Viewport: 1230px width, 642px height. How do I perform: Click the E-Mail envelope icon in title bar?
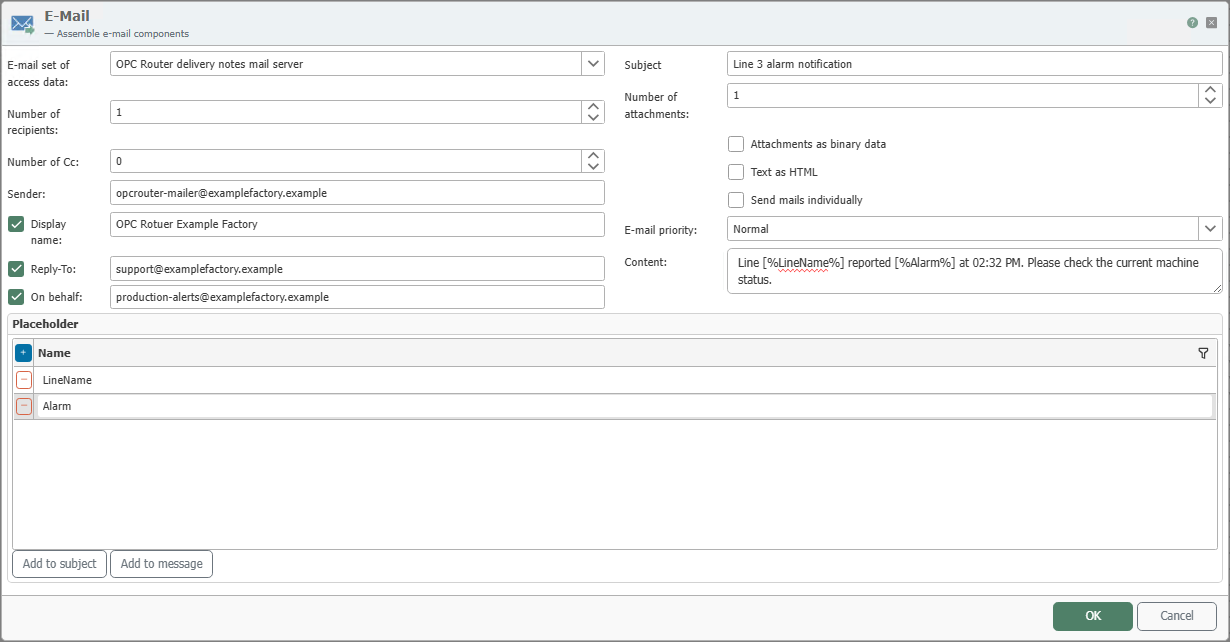(x=23, y=24)
